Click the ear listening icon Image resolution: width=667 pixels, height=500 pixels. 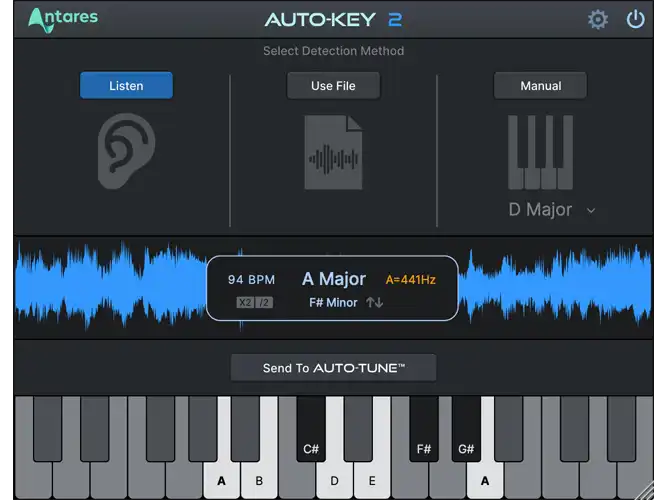pyautogui.click(x=126, y=151)
